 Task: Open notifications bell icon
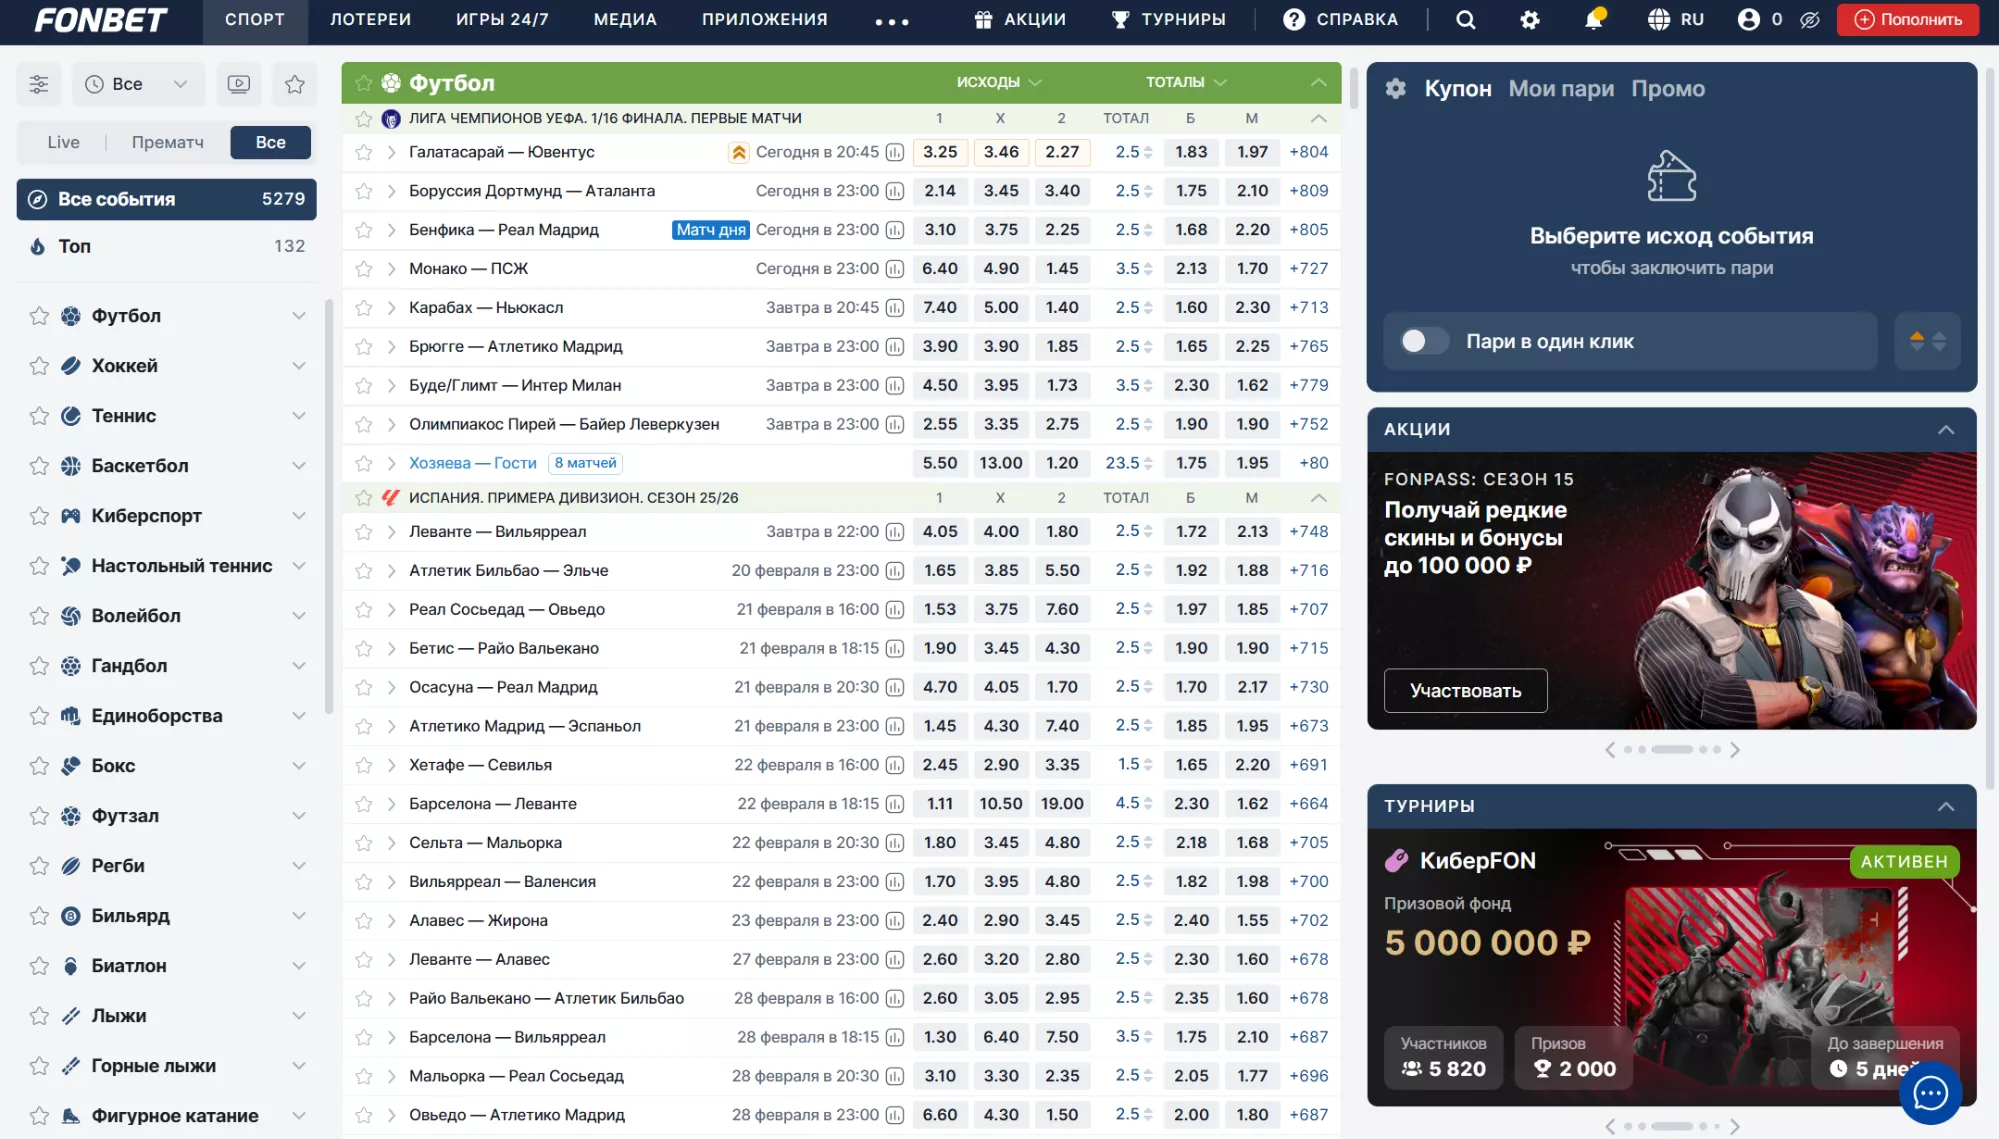(1593, 20)
